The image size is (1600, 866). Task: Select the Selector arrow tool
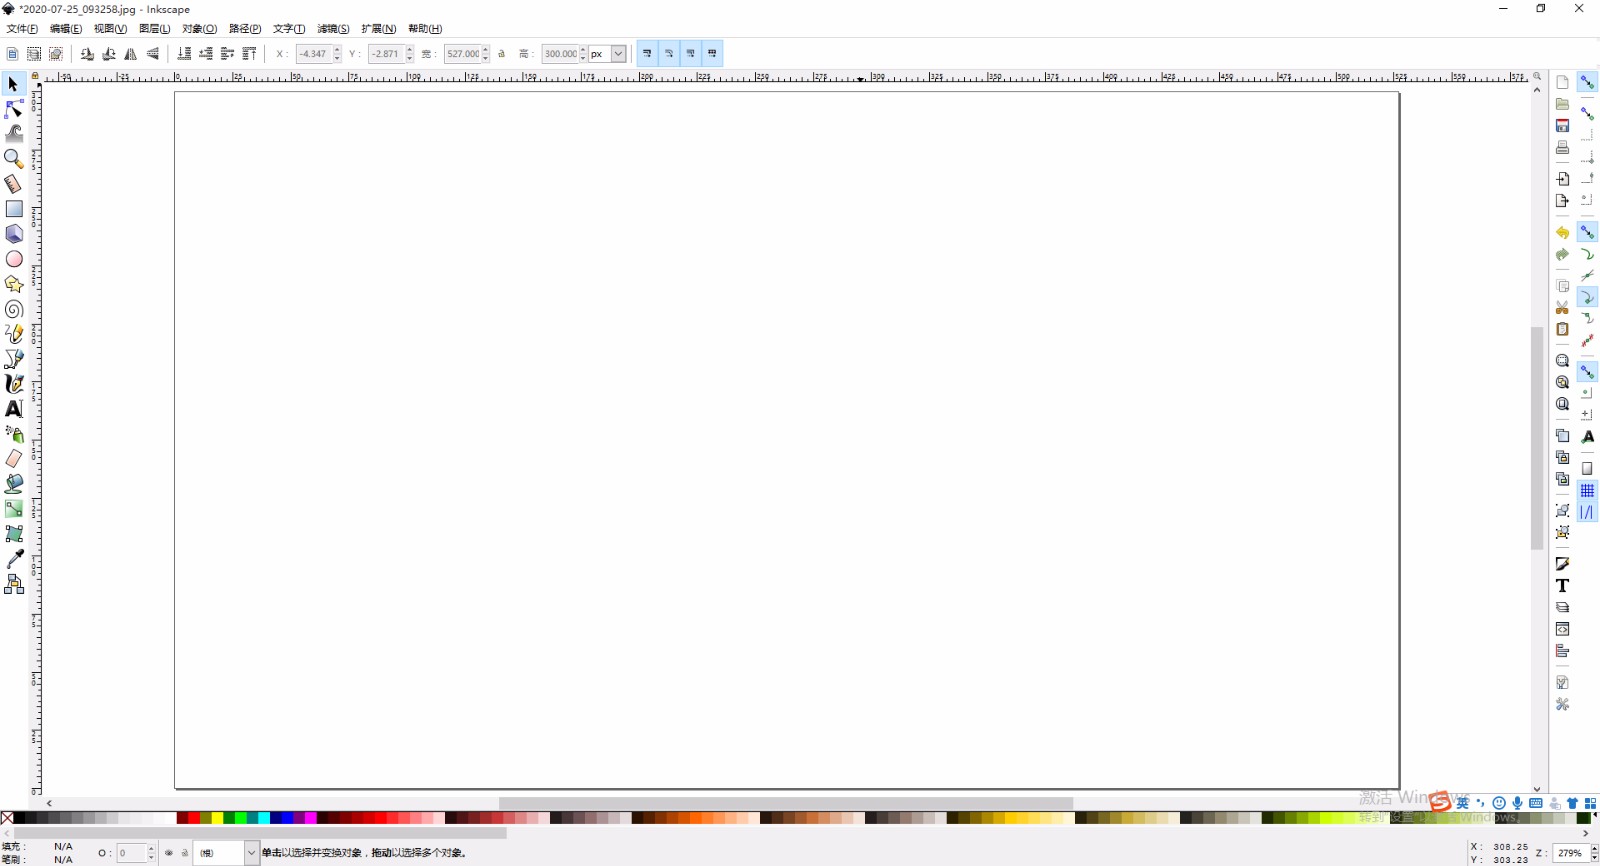click(x=13, y=84)
